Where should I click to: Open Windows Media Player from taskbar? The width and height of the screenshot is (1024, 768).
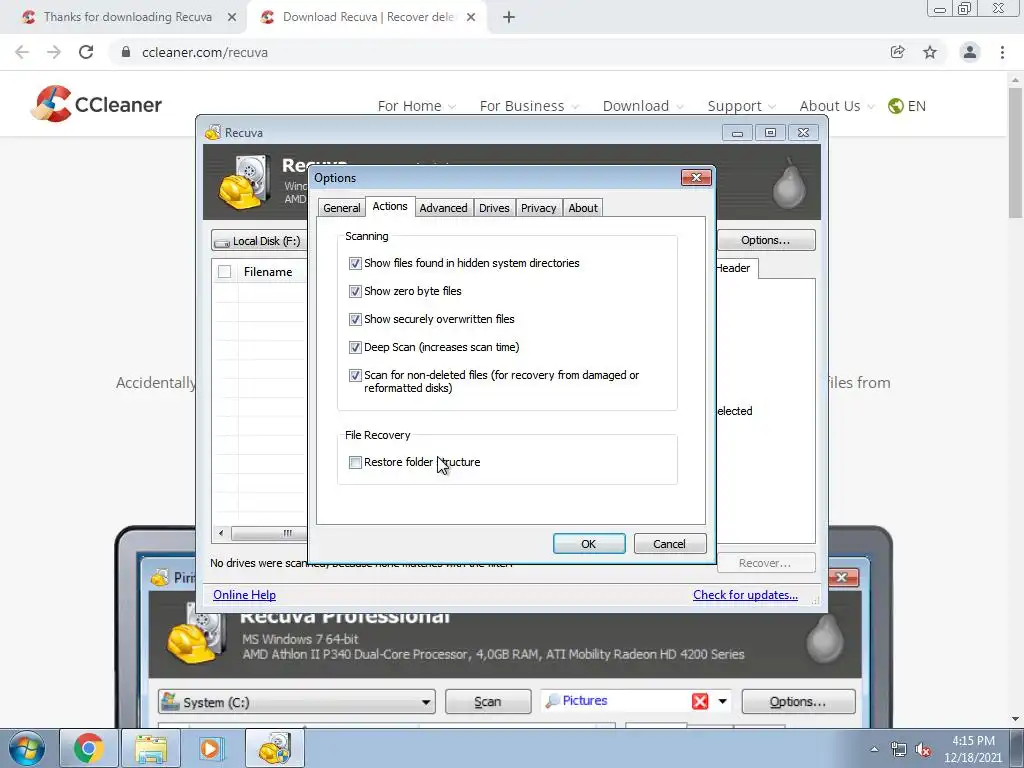(210, 748)
